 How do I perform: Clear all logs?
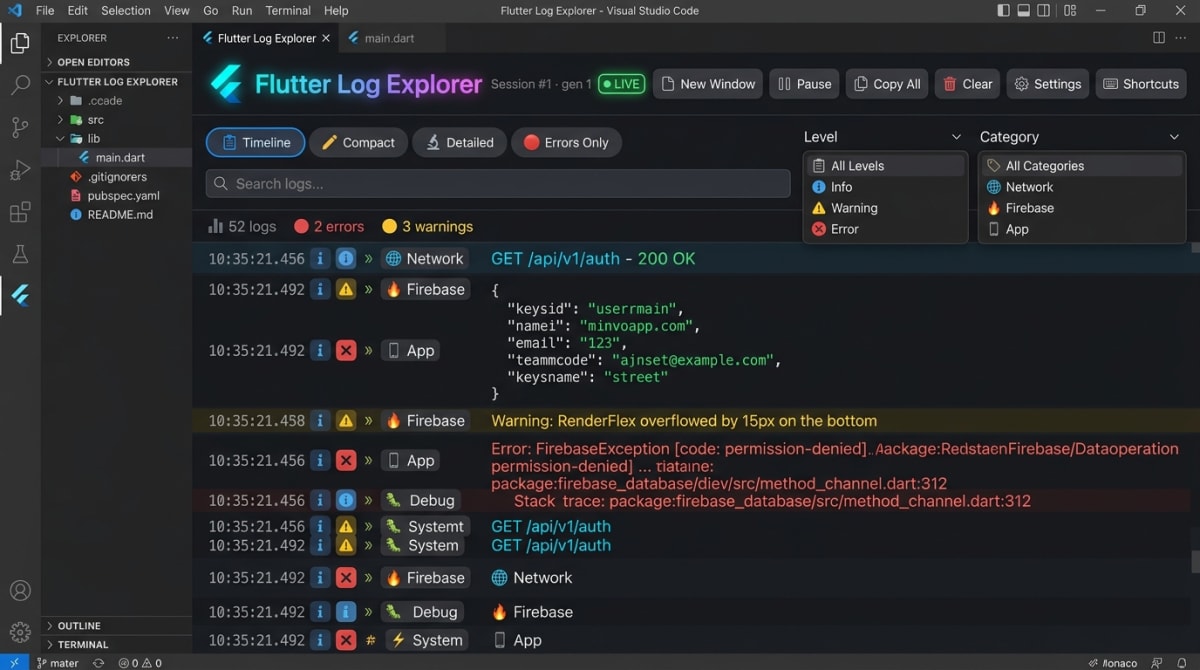click(967, 84)
